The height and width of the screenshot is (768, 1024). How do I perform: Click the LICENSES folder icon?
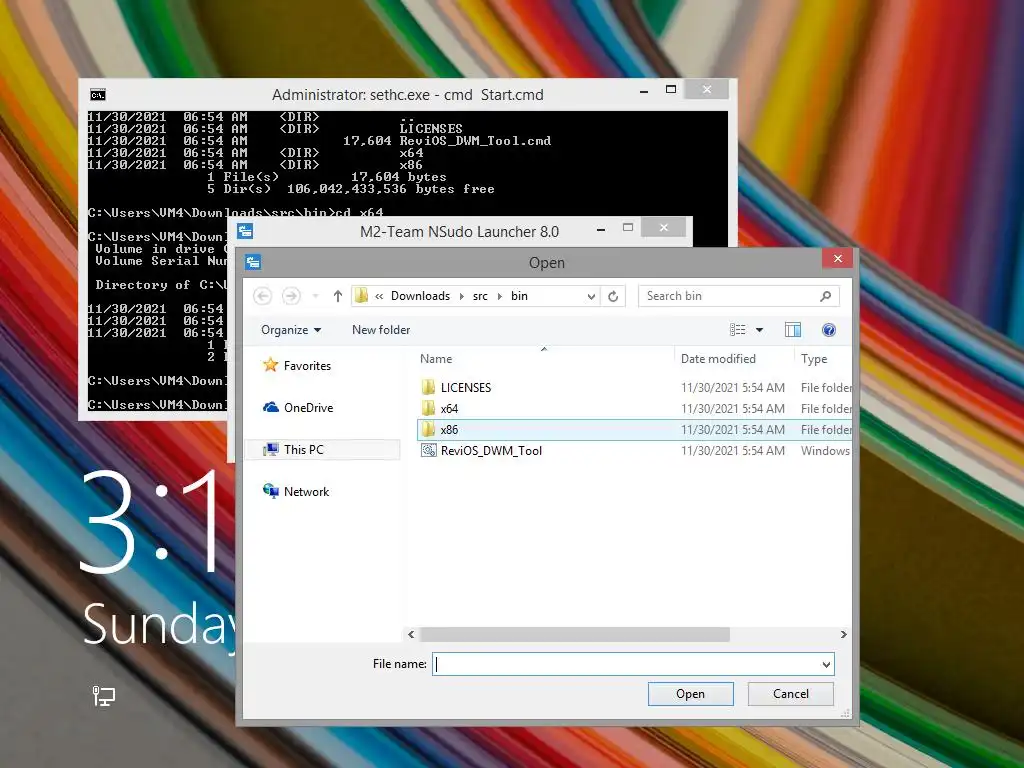428,387
